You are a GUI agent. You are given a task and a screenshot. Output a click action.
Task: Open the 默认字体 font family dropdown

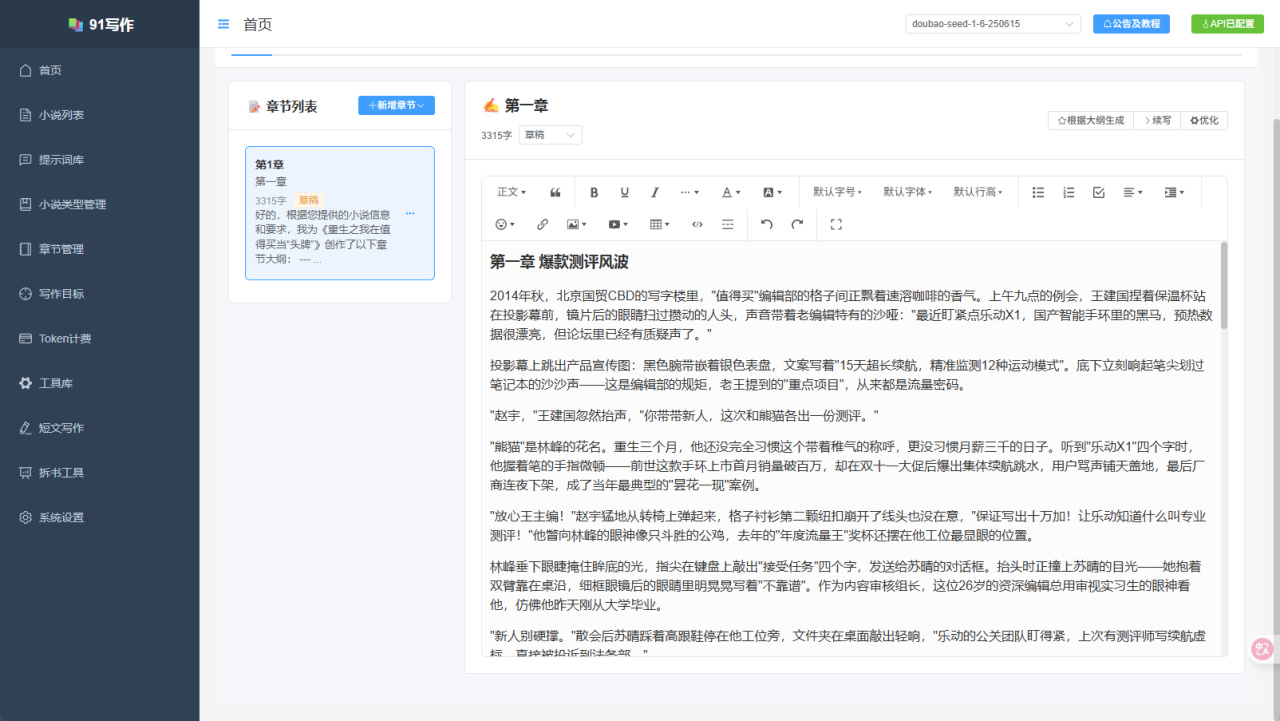click(x=907, y=192)
